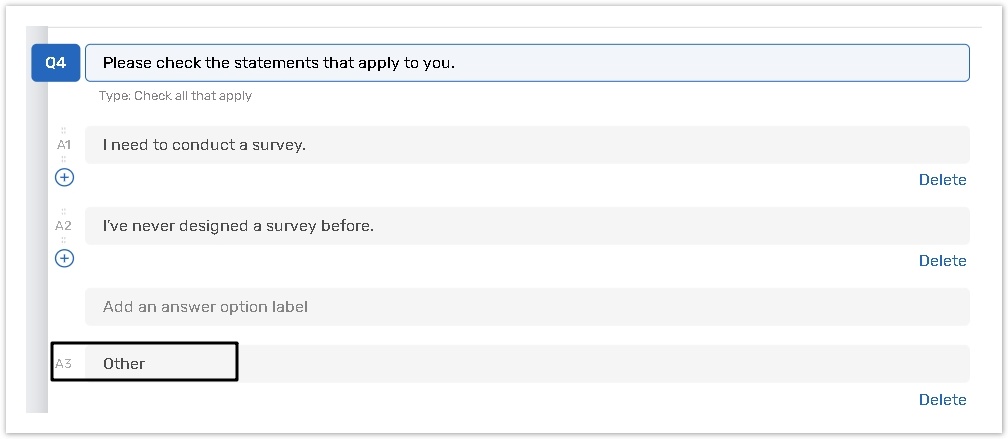Click the blue Q4 question badge
Image resolution: width=1008 pixels, height=439 pixels.
(55, 63)
